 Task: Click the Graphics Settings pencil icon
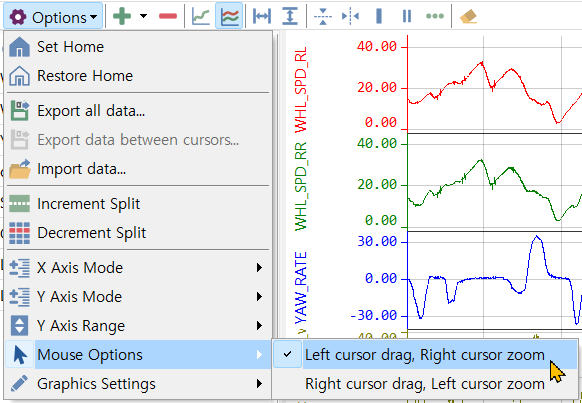[x=19, y=383]
